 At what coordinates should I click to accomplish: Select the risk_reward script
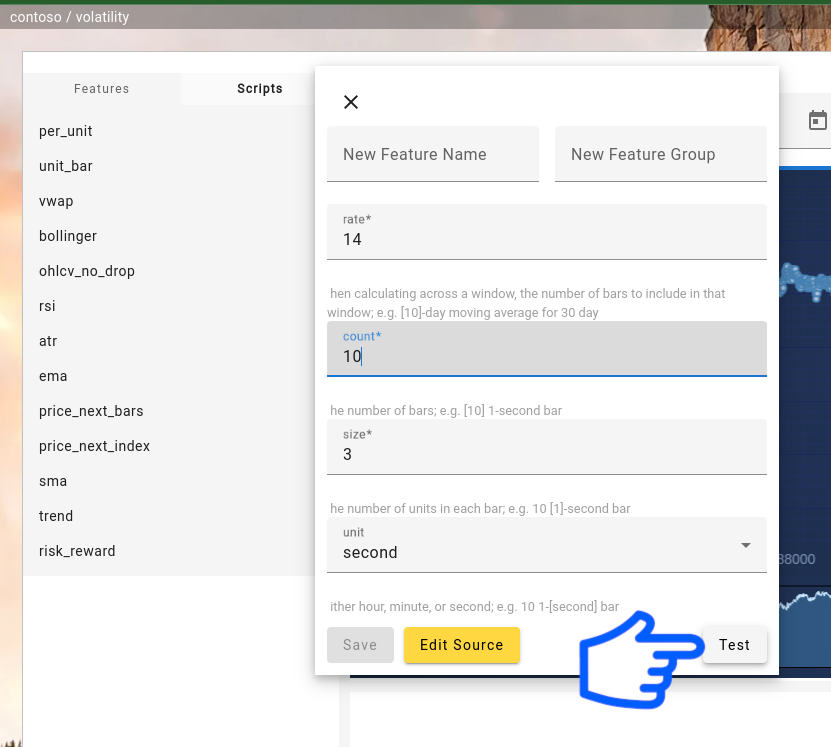point(77,551)
